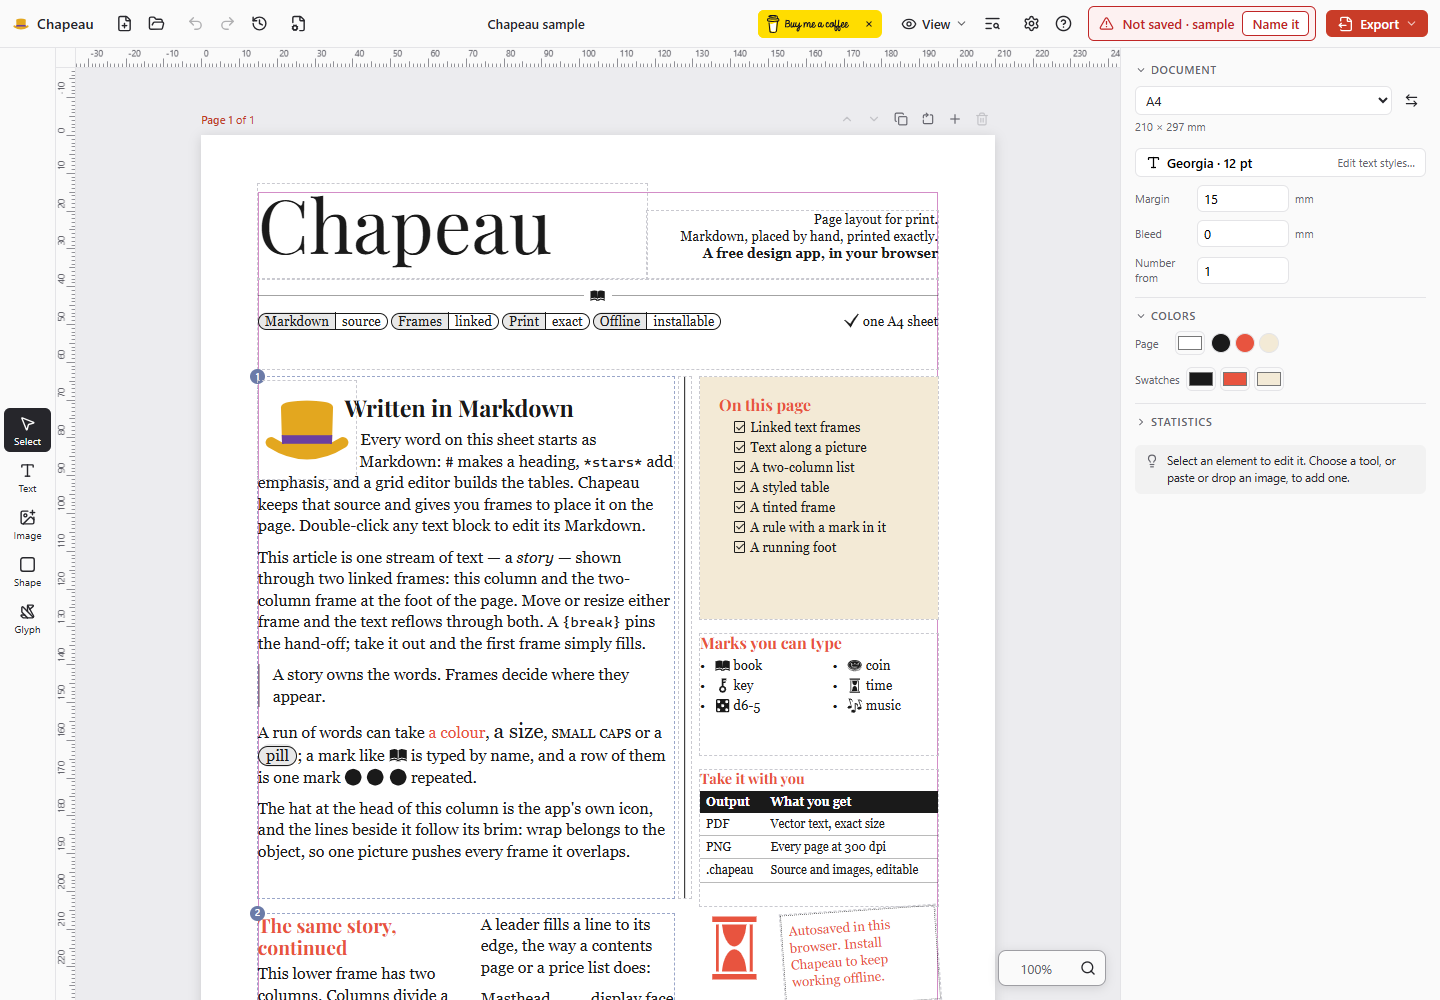Click the Offline installable pill on page
This screenshot has height=1000, width=1440.
pyautogui.click(x=657, y=321)
